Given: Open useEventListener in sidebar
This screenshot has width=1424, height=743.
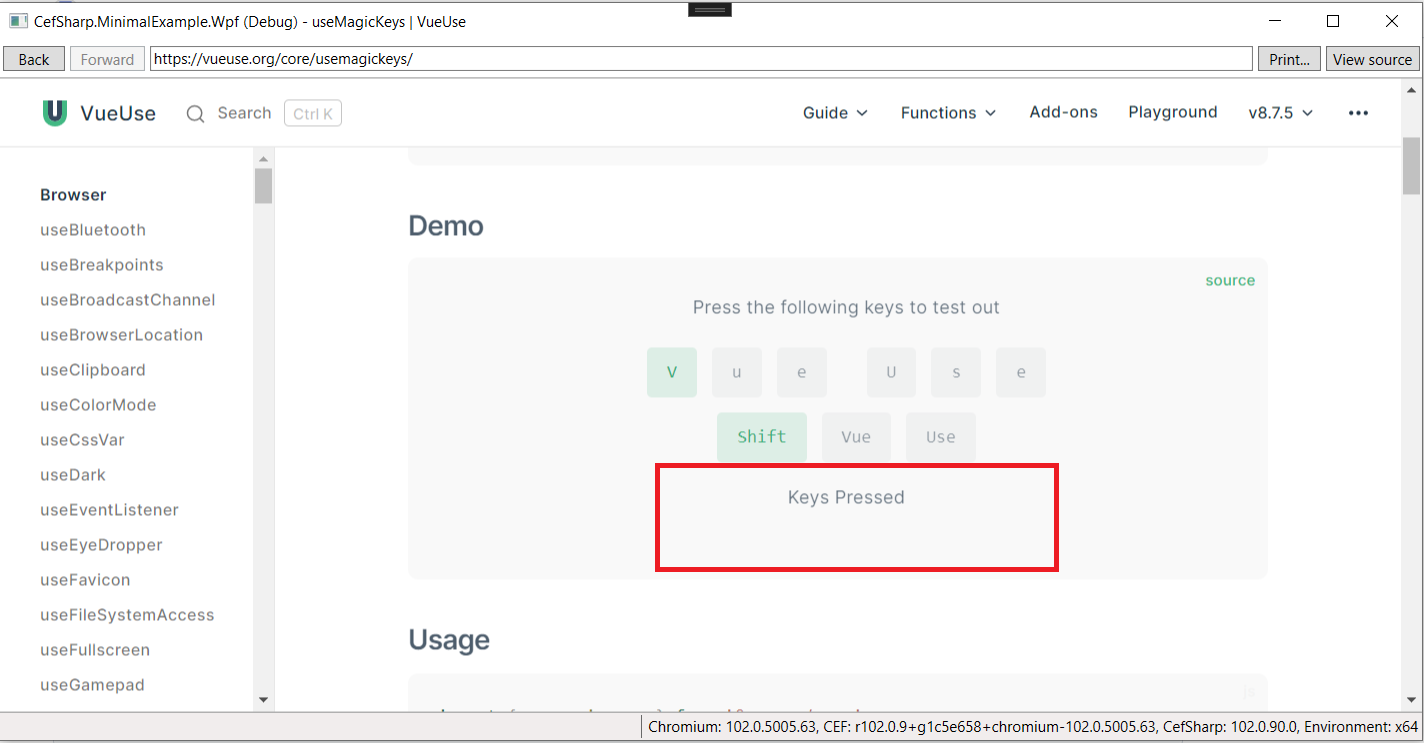Looking at the screenshot, I should tap(110, 510).
